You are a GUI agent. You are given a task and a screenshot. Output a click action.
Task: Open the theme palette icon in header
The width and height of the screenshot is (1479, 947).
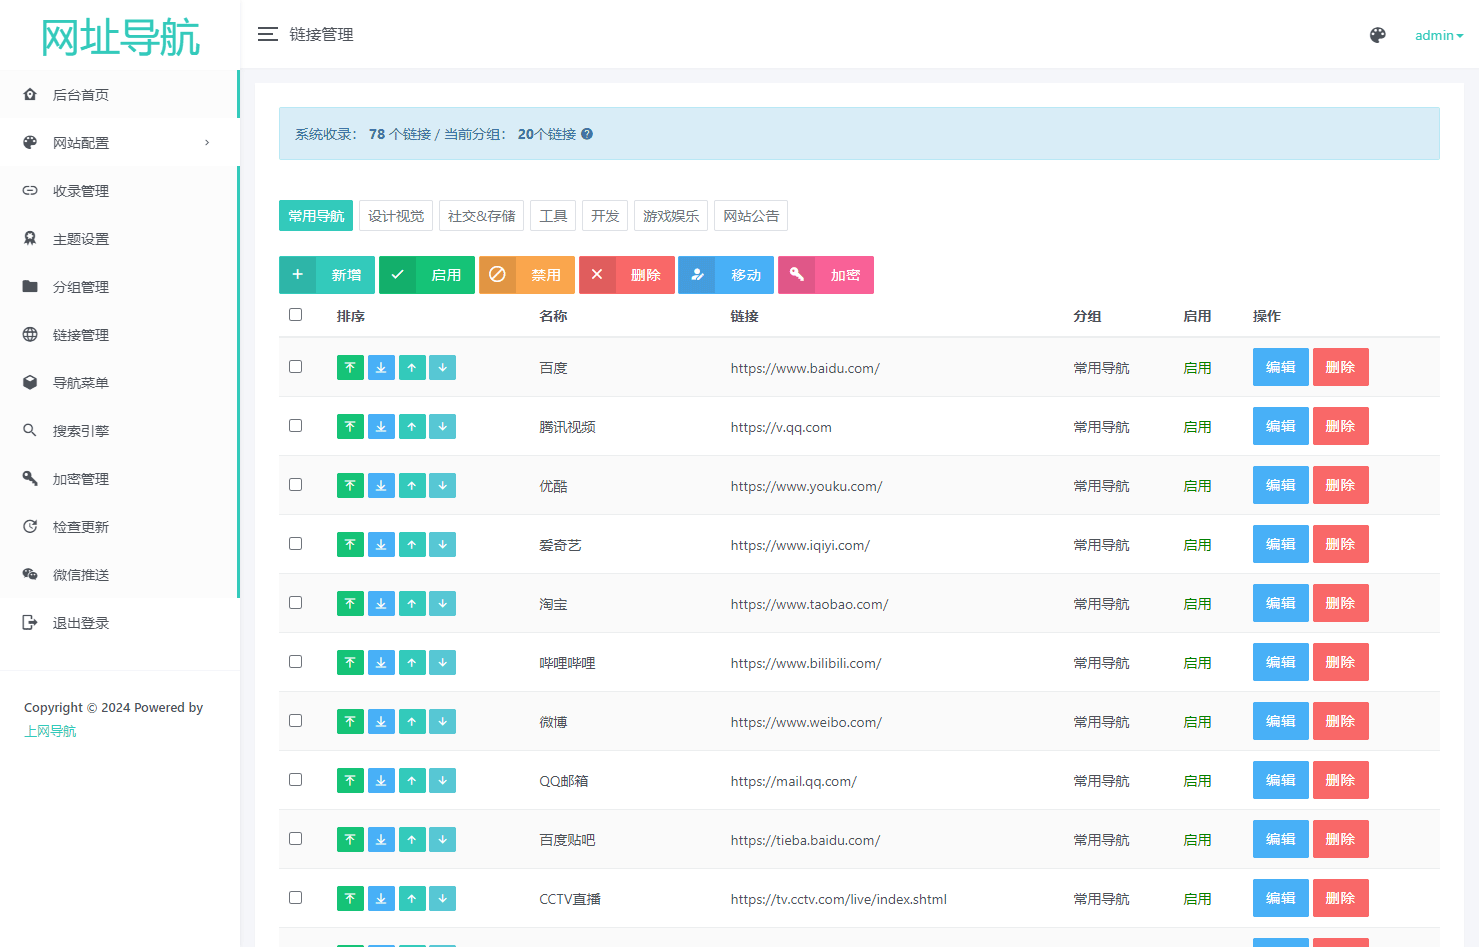click(x=1377, y=35)
